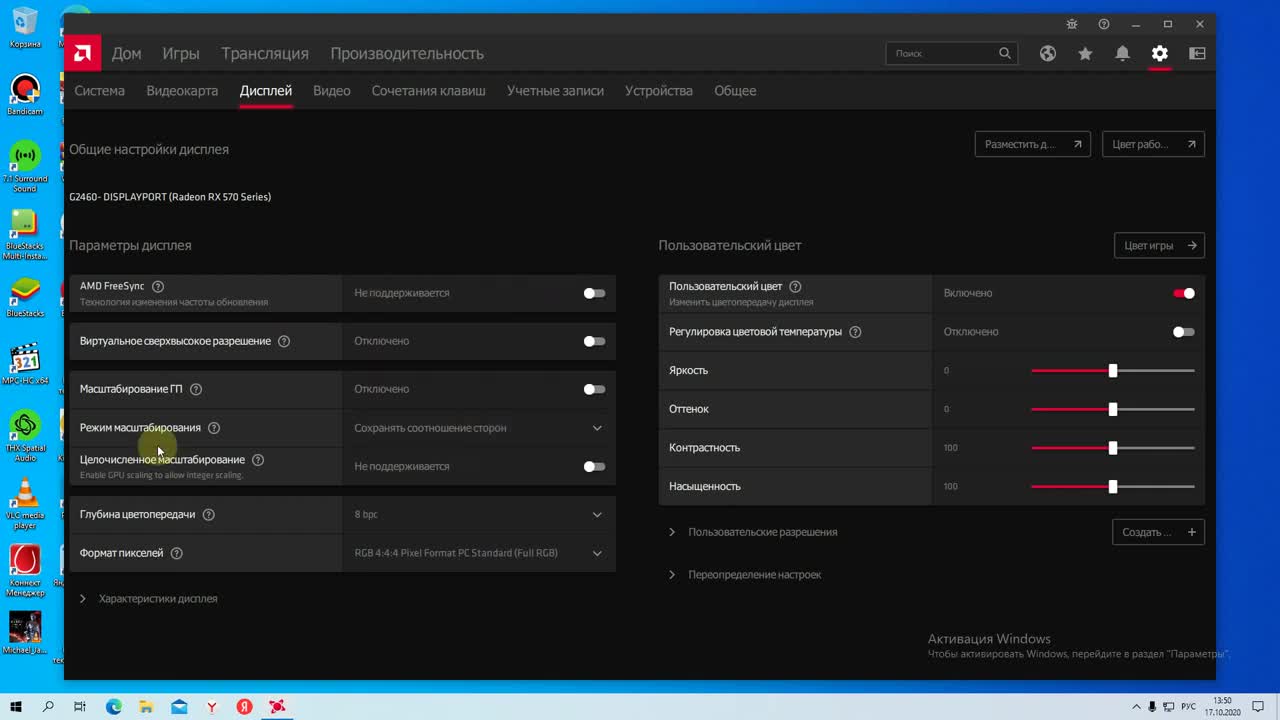
Task: Open the Radeon settings gear icon
Action: (1159, 53)
